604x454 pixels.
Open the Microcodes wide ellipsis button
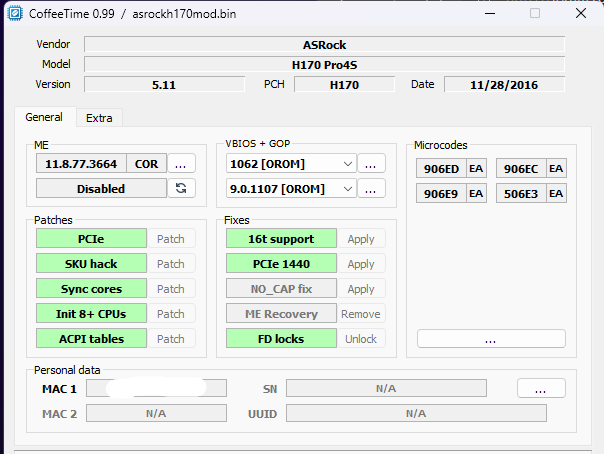[491, 338]
